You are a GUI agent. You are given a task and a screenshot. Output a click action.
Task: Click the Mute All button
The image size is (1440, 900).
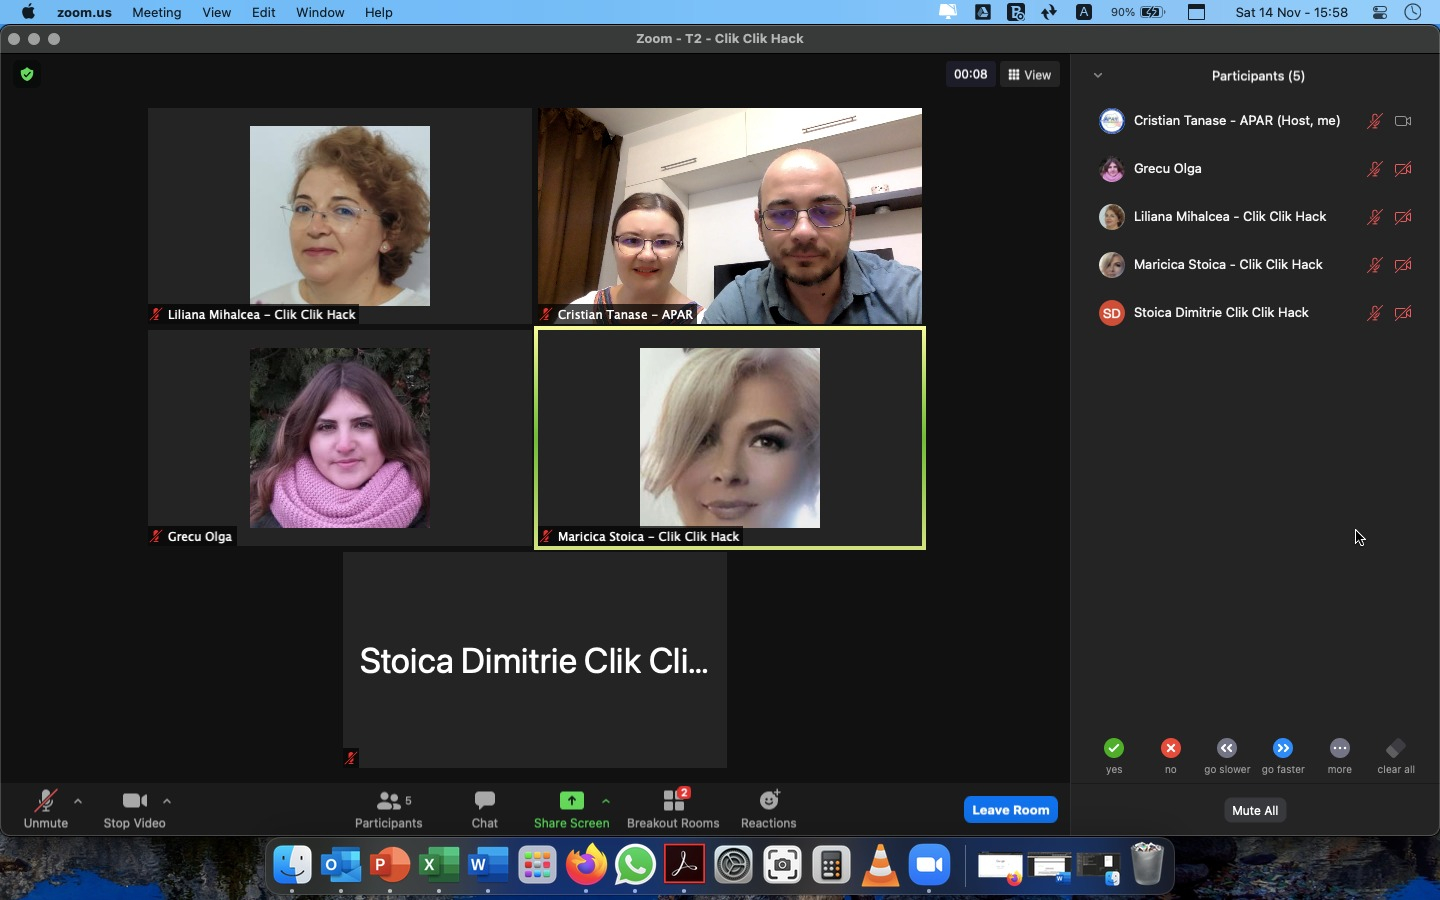point(1256,811)
